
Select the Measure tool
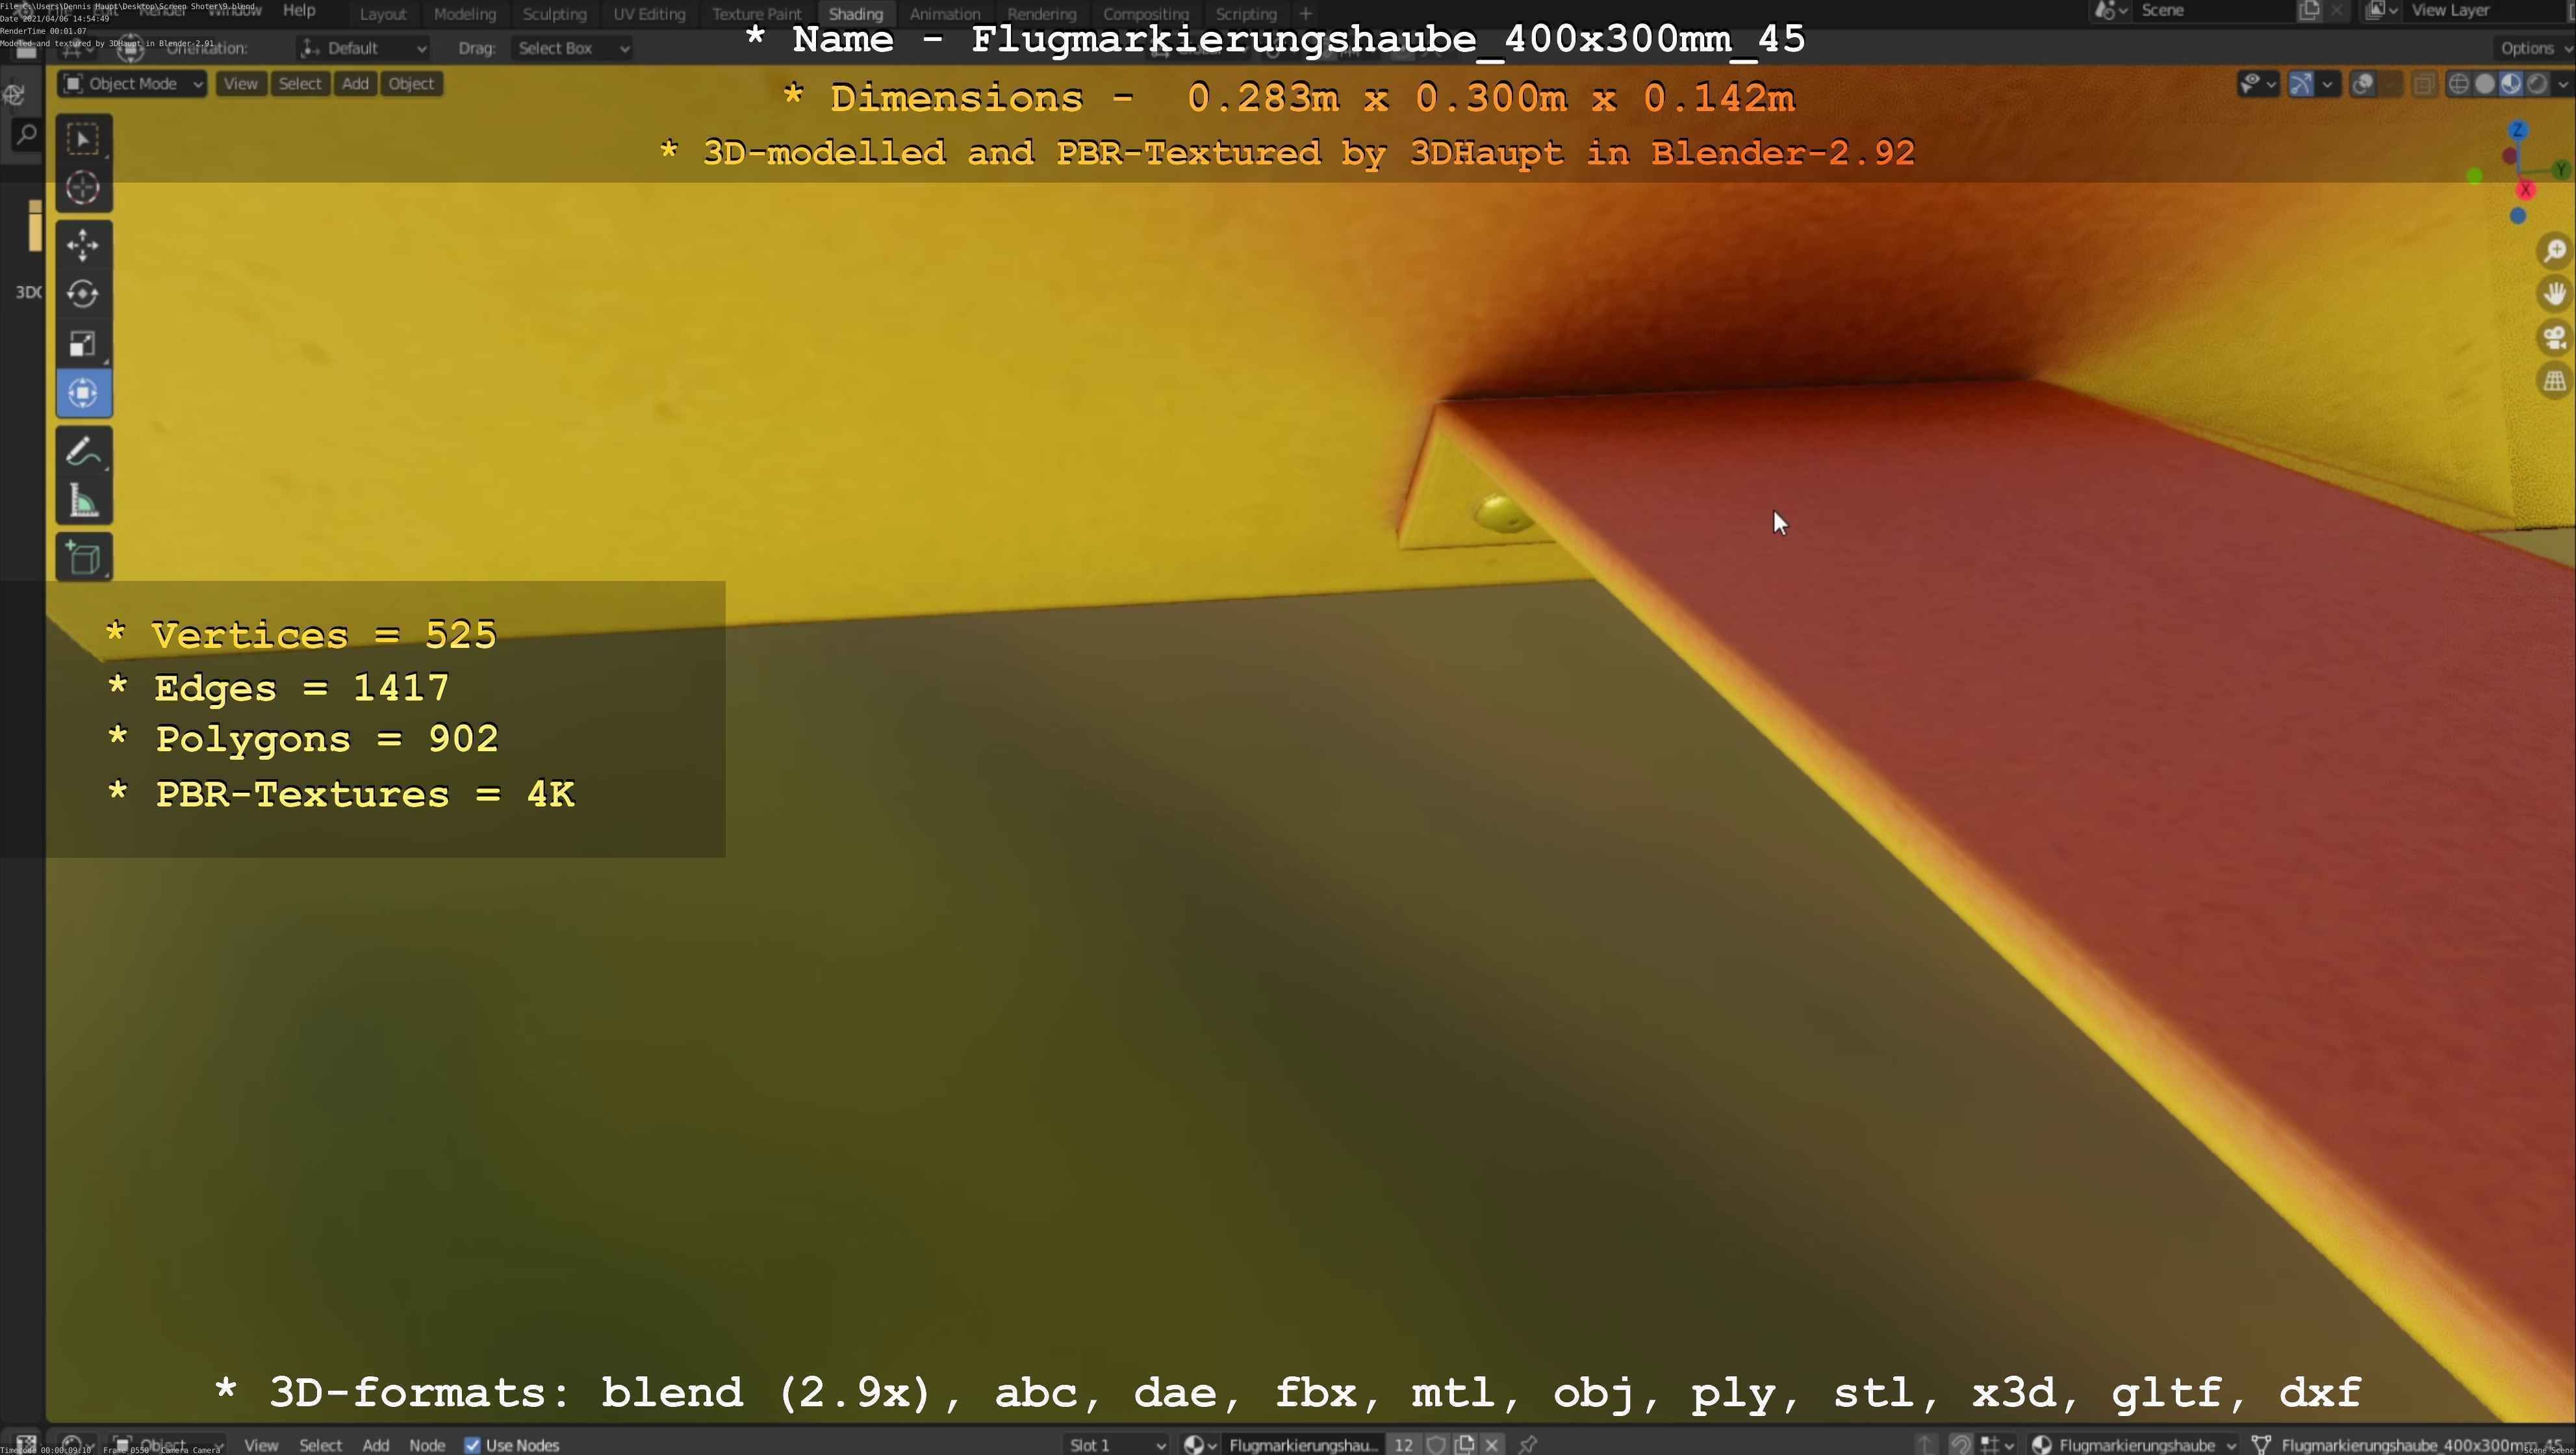[83, 502]
